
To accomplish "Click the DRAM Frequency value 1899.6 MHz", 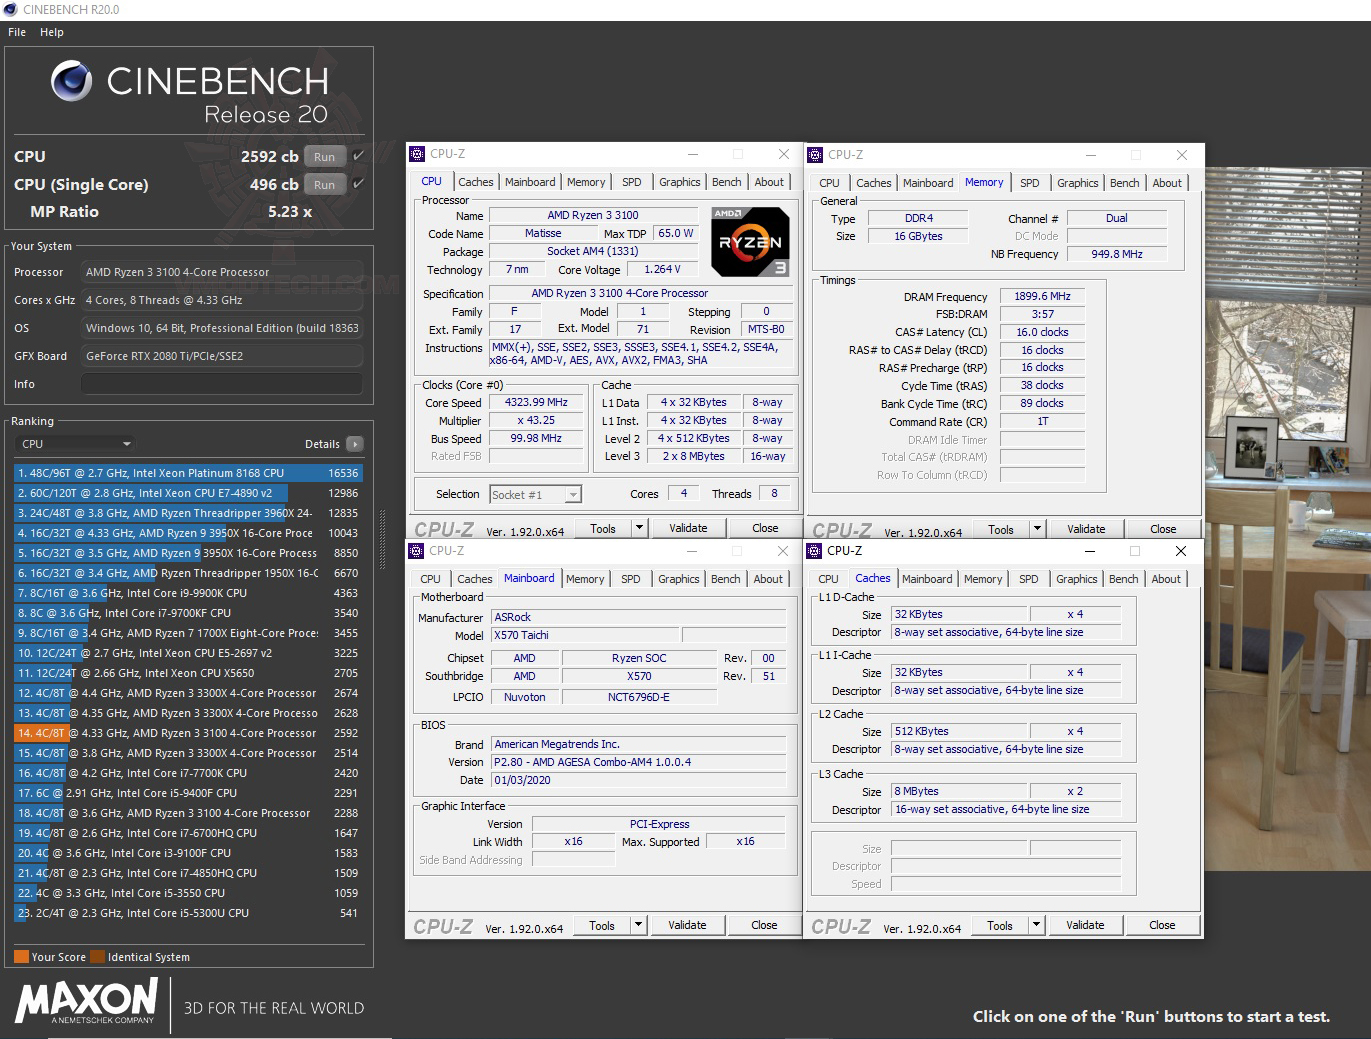I will (x=1042, y=296).
